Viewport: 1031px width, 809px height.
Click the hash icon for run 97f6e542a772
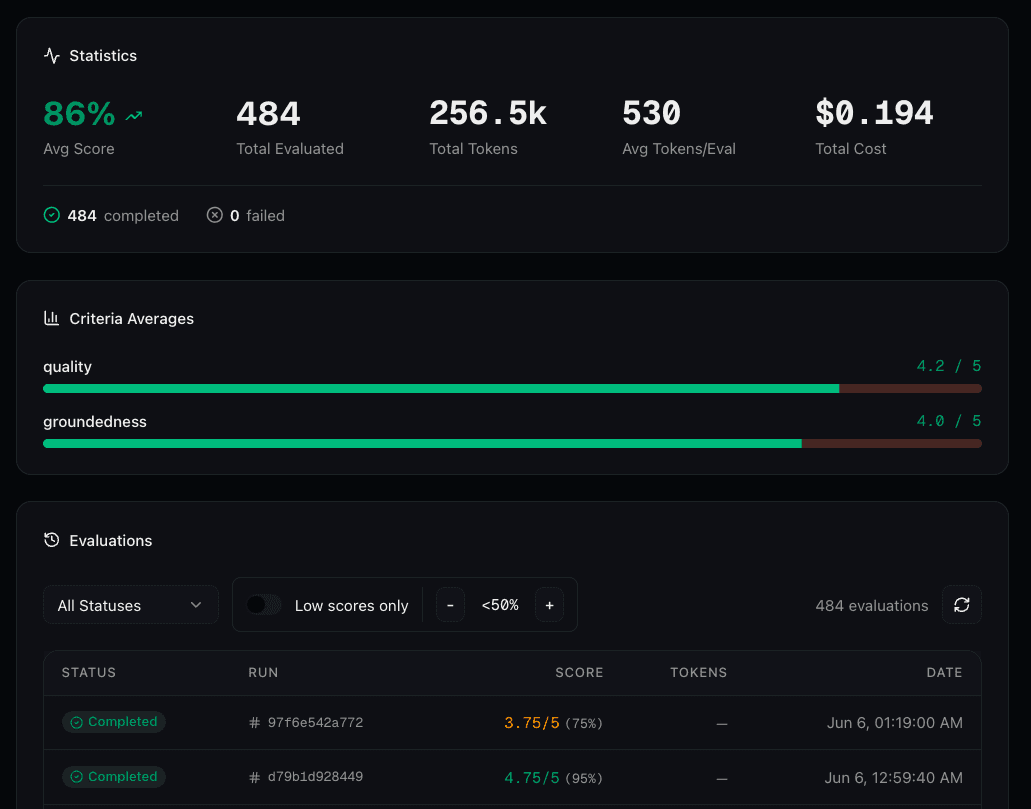pos(254,723)
